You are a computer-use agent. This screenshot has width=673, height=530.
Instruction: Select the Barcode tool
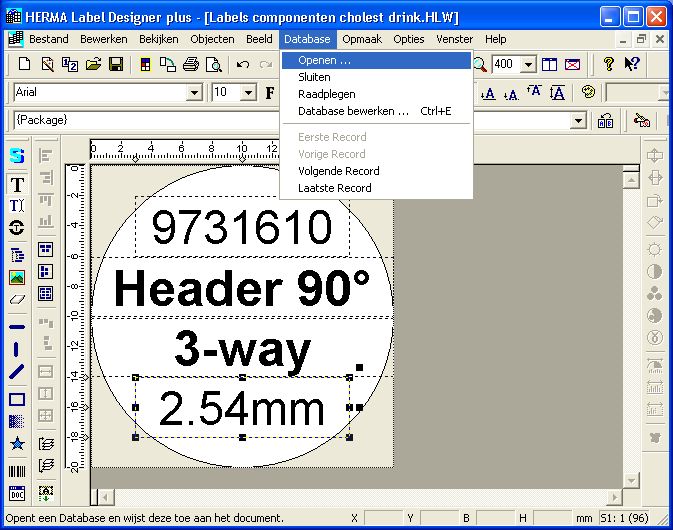click(17, 471)
